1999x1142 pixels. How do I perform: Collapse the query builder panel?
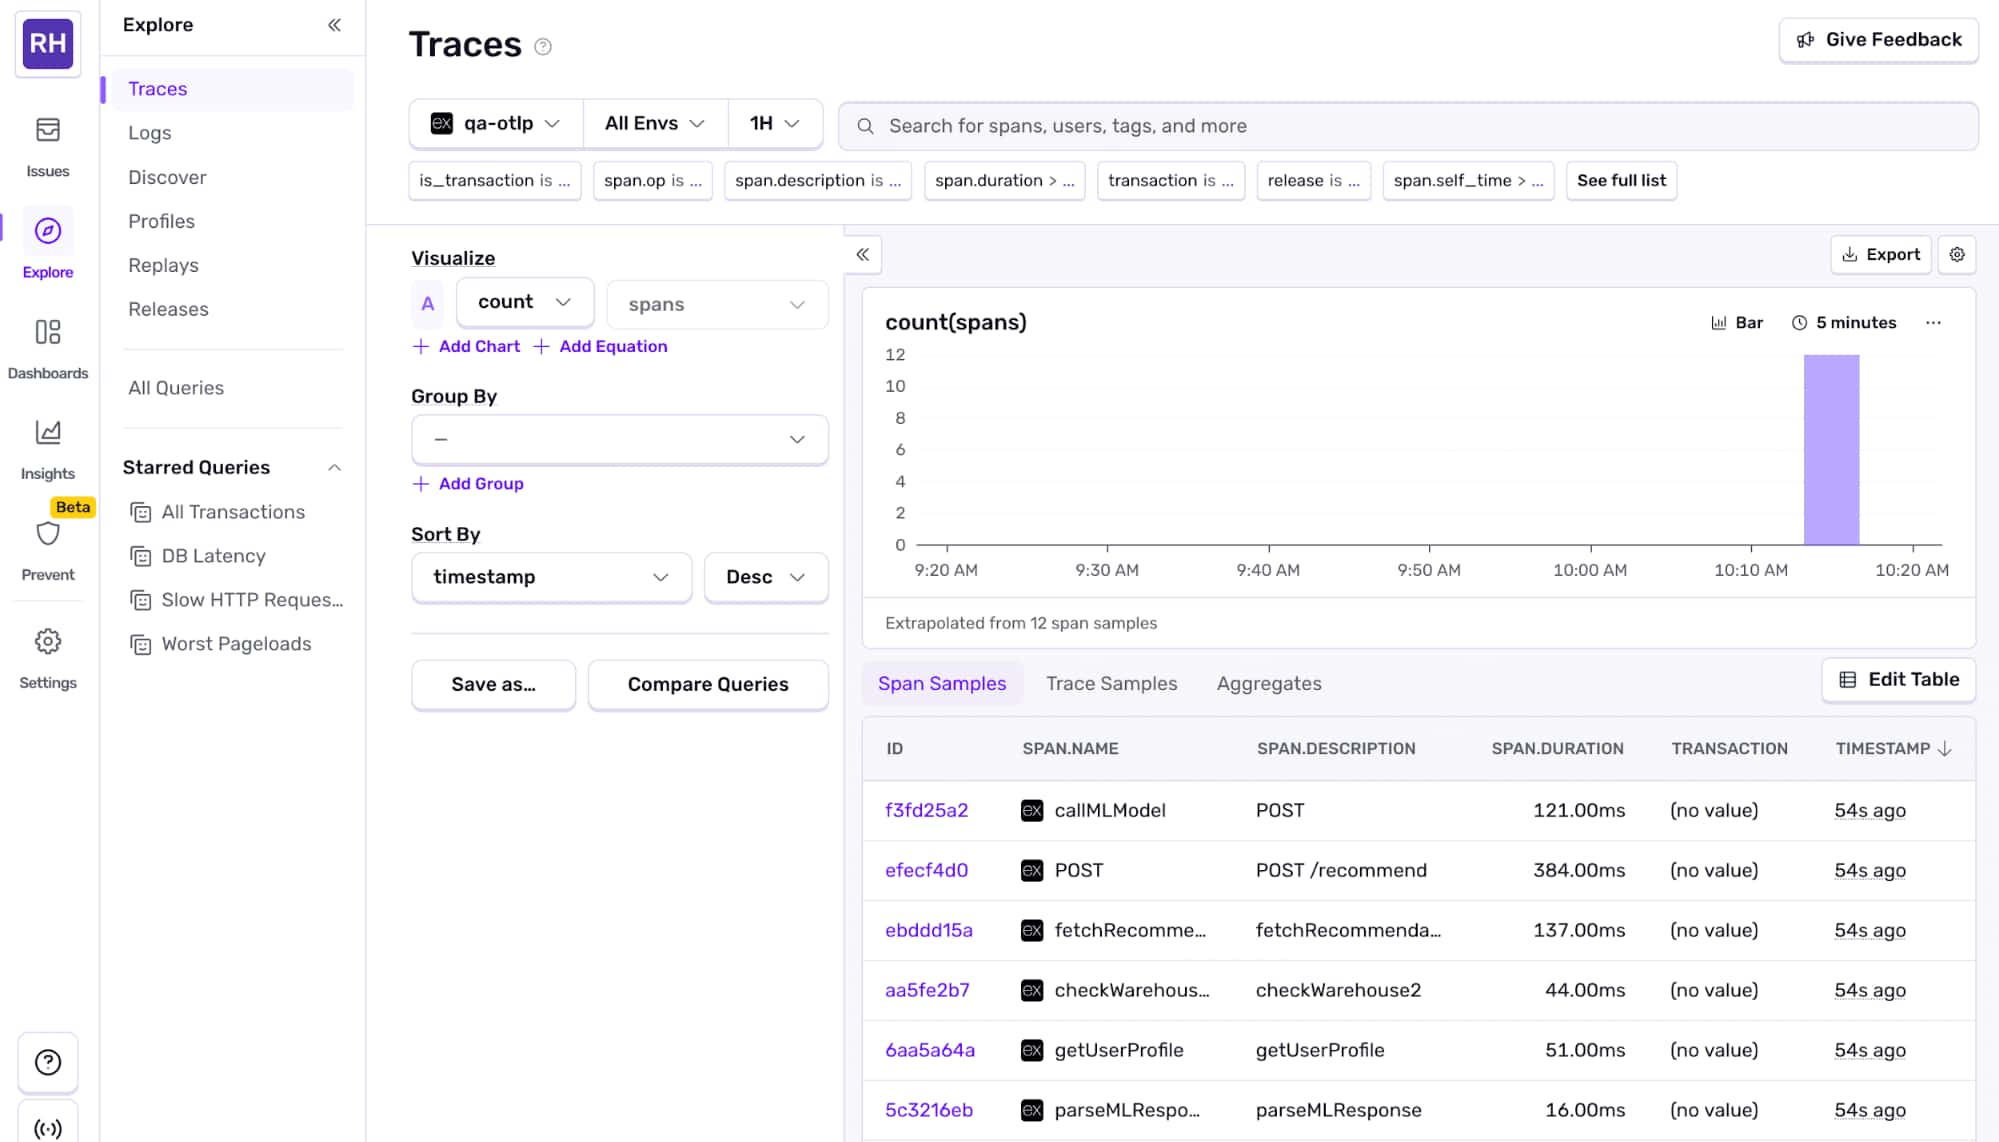click(x=862, y=254)
